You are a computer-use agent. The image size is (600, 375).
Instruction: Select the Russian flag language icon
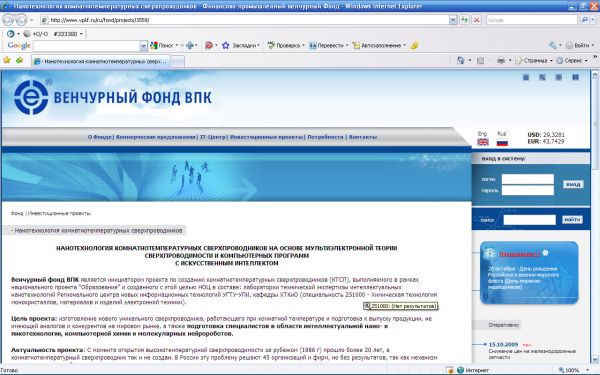click(x=502, y=142)
